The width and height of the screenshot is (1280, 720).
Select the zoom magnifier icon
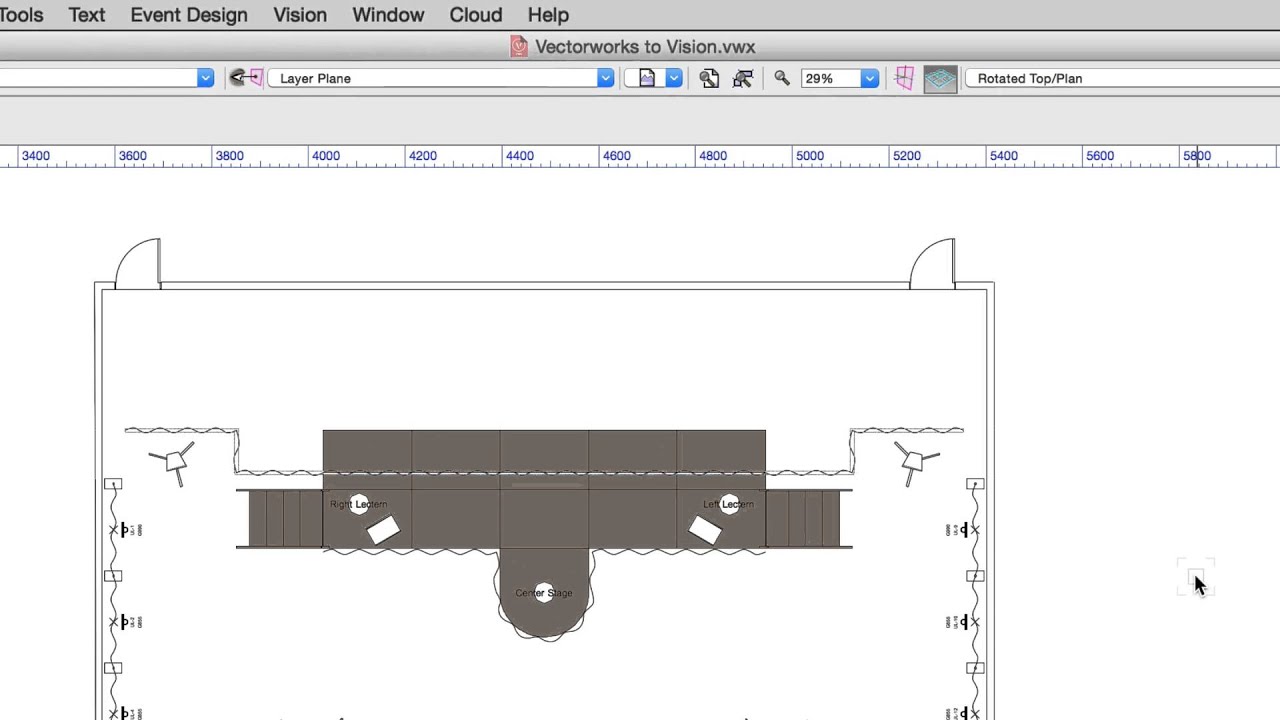tap(782, 77)
